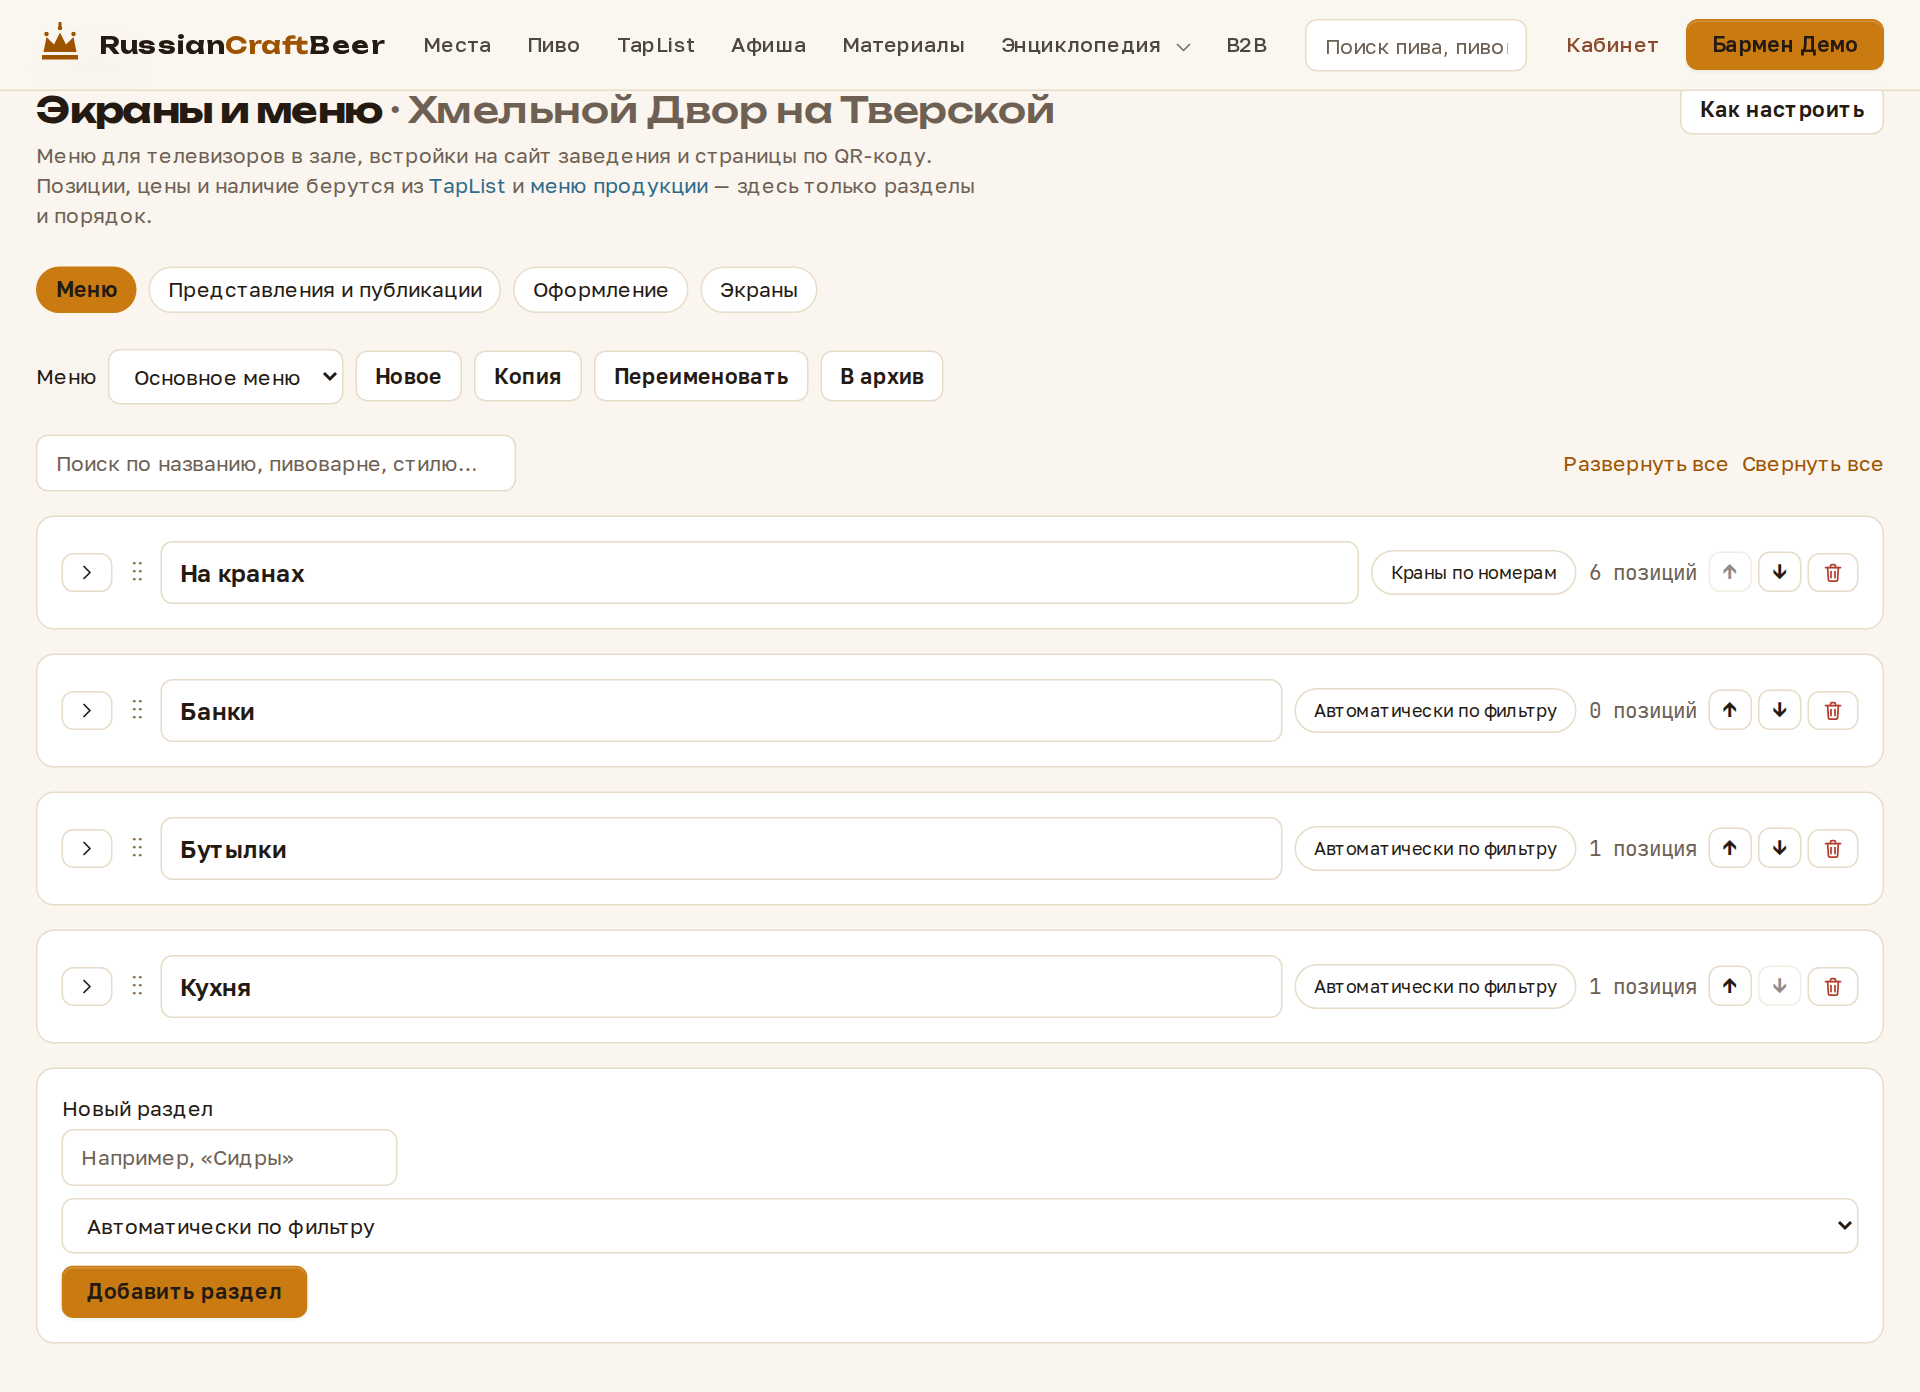Click the RussianCraftBeer crown logo
The image size is (1920, 1392).
(x=60, y=43)
